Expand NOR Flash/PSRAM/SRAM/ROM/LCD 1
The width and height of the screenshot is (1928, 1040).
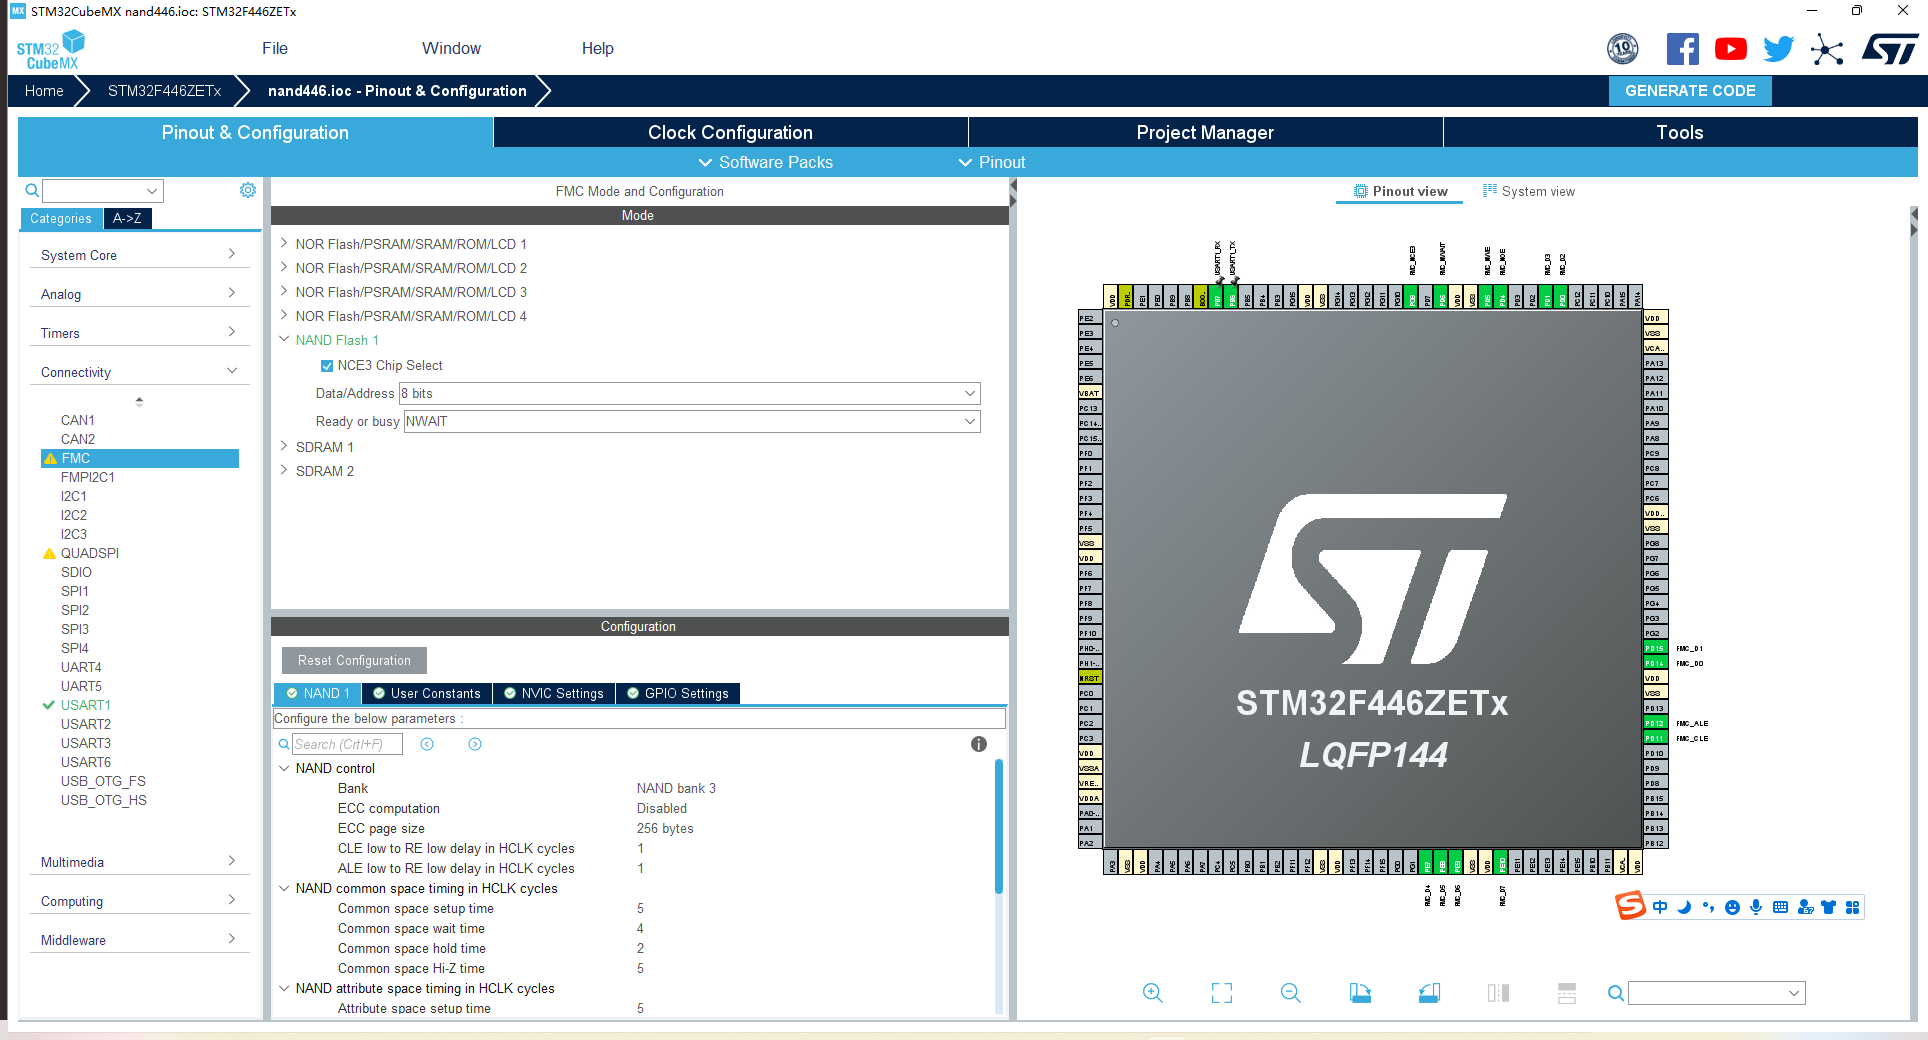pos(284,243)
